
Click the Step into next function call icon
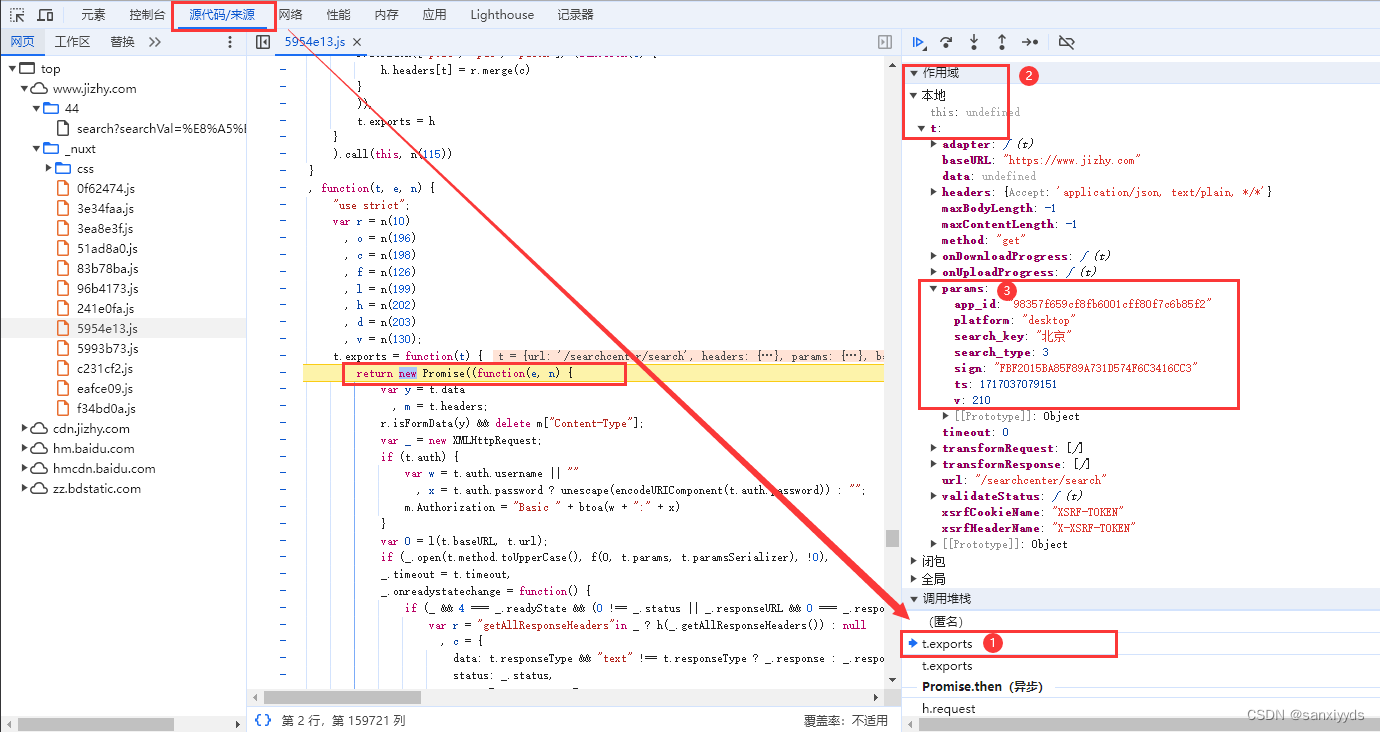tap(973, 42)
